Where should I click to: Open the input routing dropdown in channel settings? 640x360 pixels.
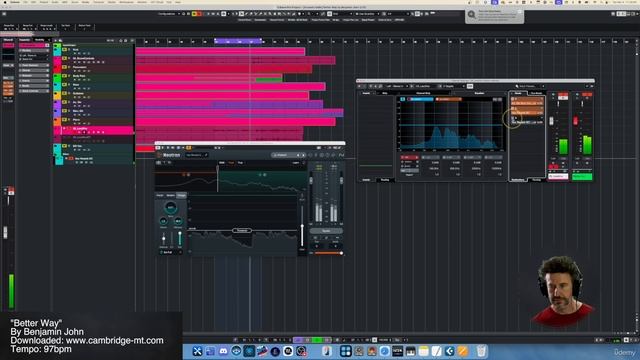pyautogui.click(x=396, y=86)
